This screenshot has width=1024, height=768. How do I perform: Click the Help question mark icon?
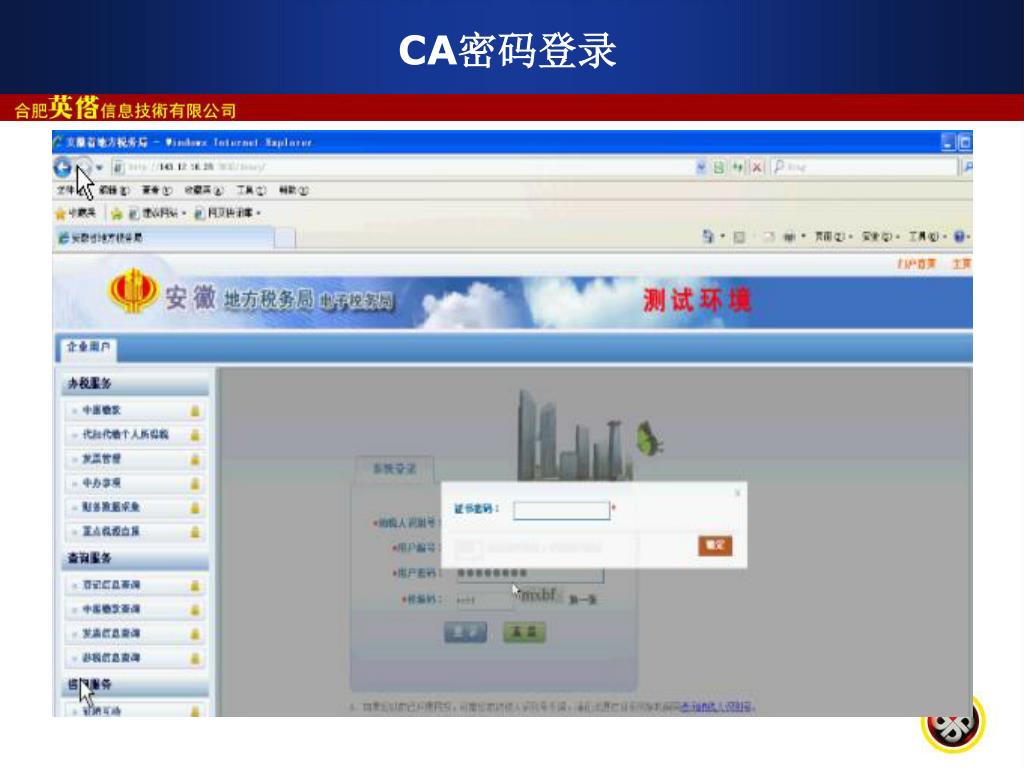click(959, 237)
